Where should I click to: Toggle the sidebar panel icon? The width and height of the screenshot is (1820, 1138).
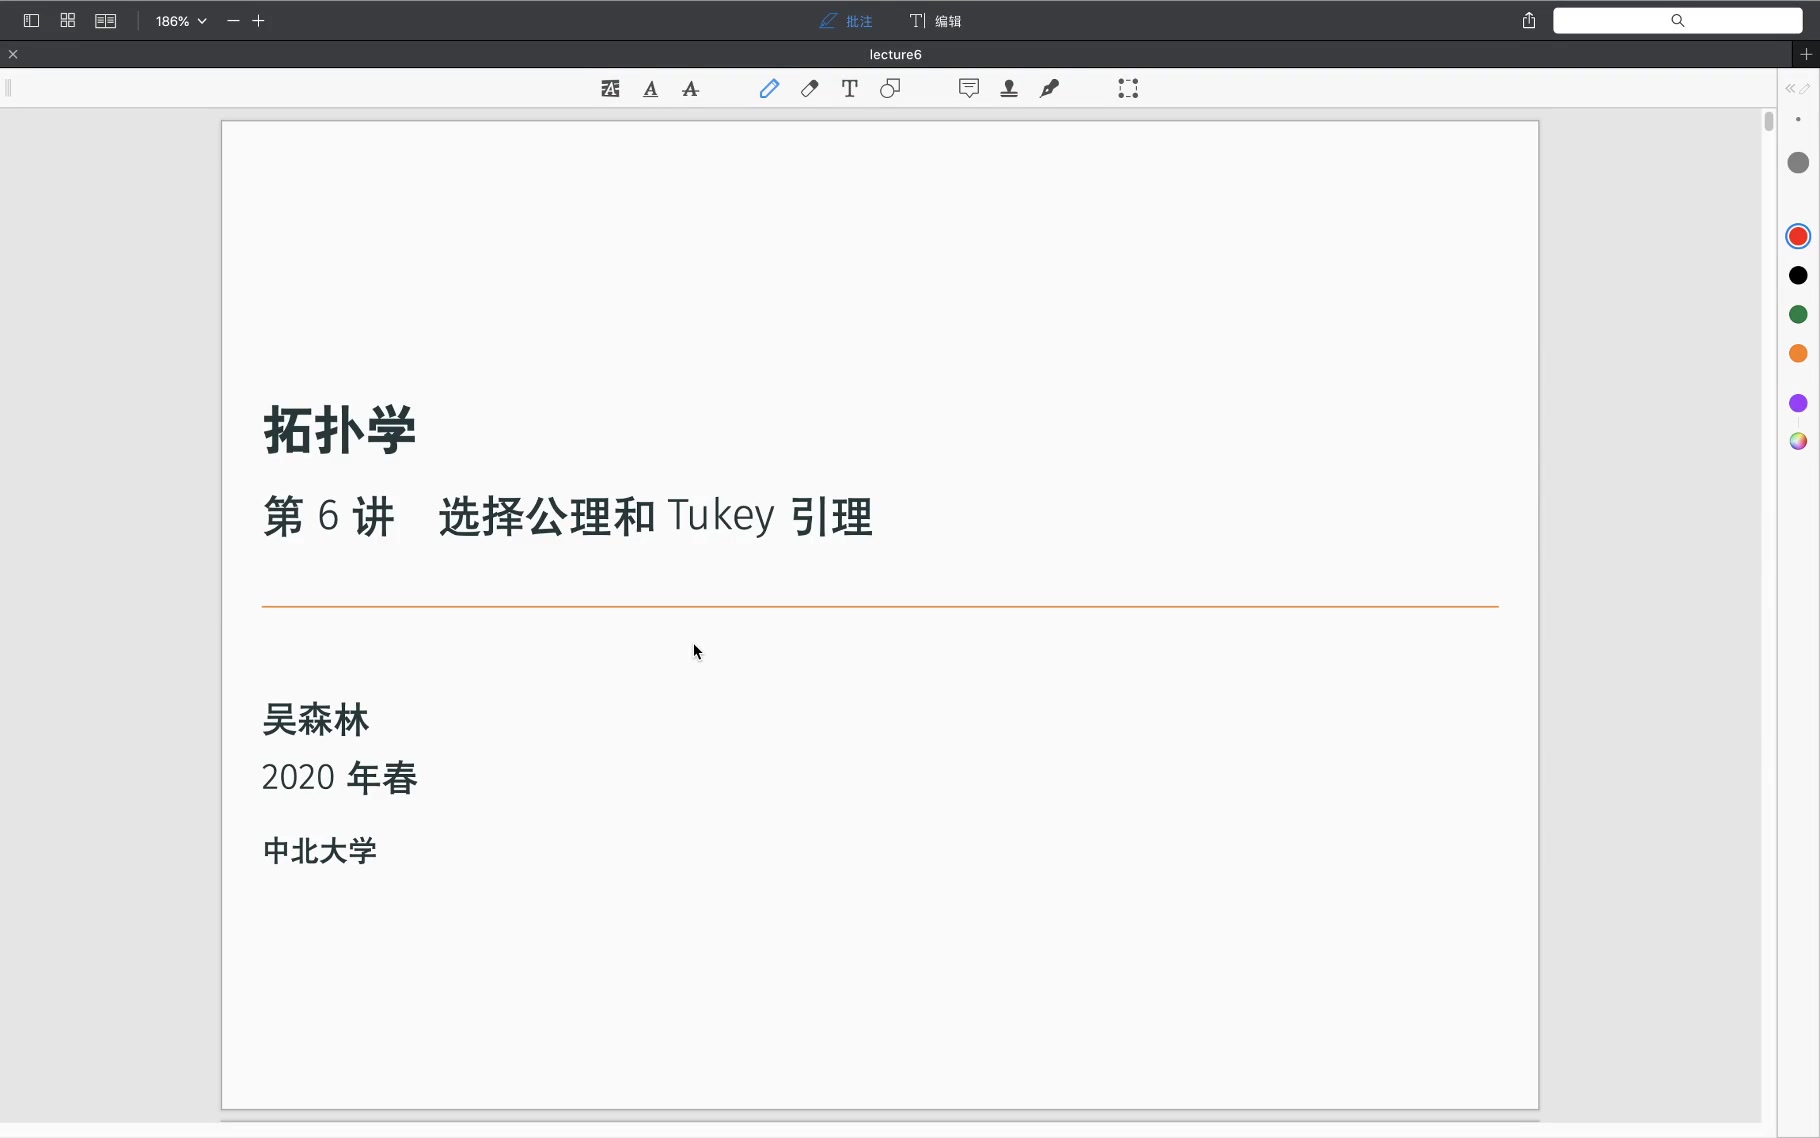point(31,20)
